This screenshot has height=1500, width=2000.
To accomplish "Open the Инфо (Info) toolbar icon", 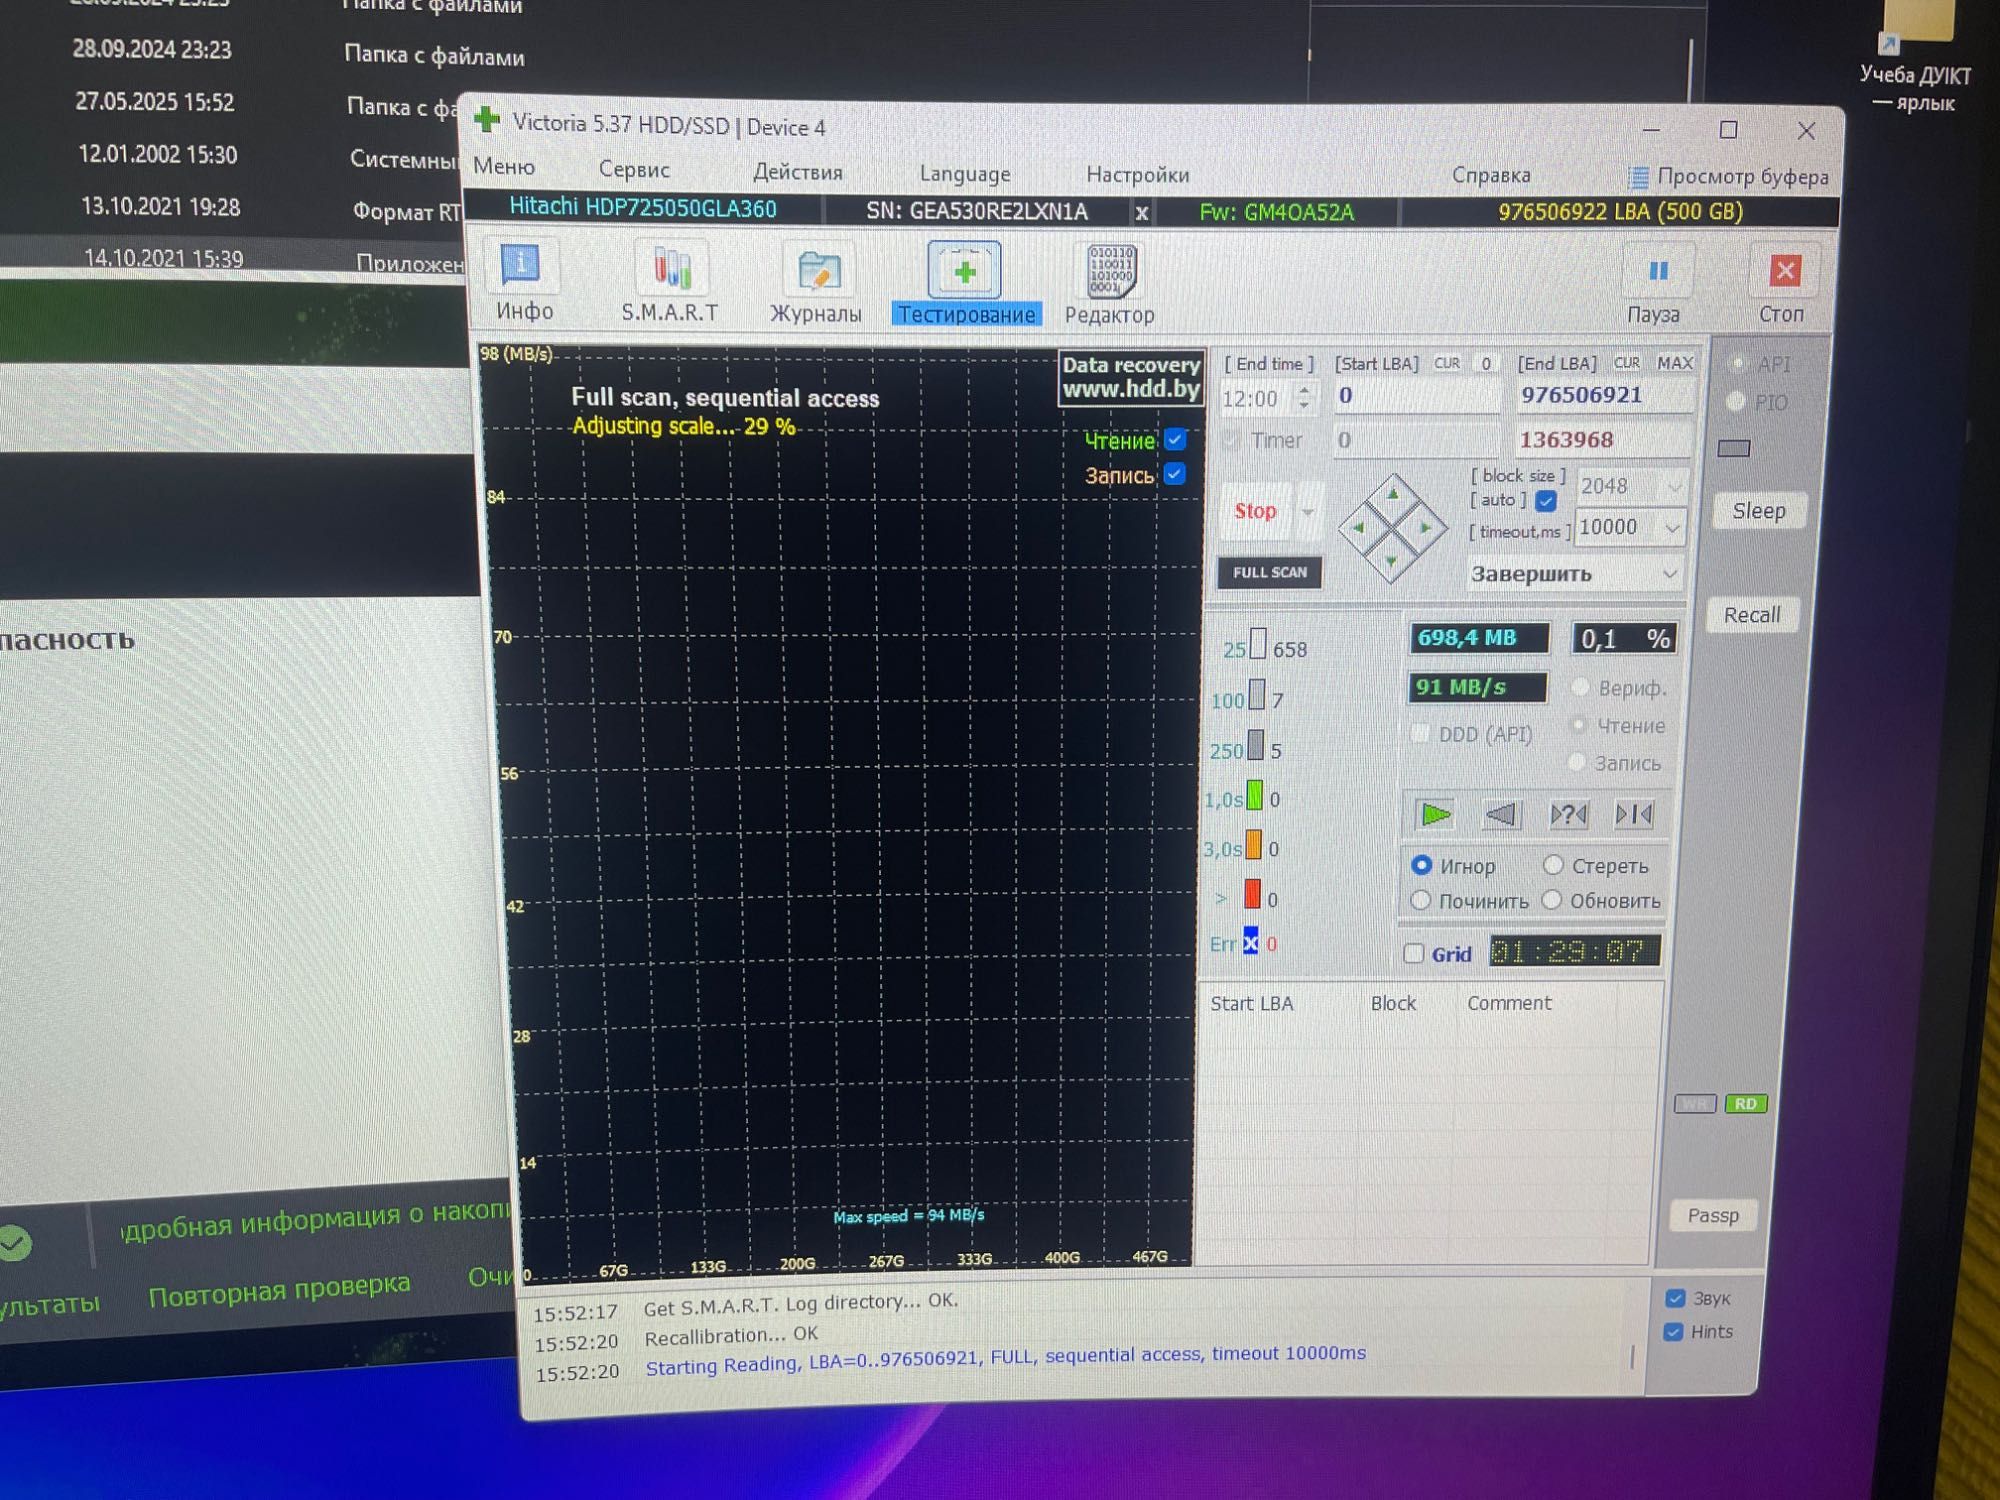I will (x=521, y=266).
